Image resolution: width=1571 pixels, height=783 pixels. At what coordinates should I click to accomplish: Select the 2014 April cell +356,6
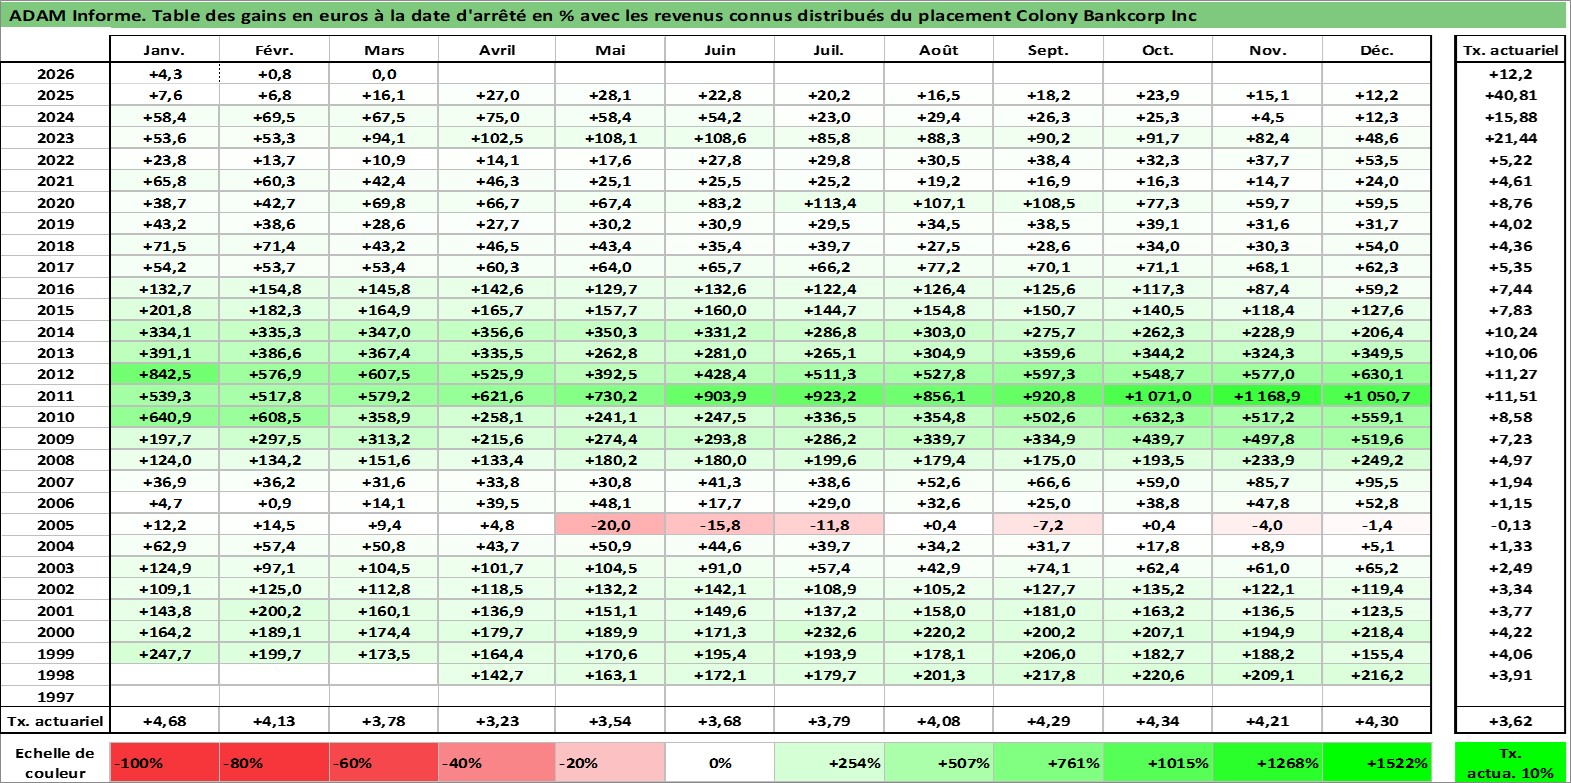tap(497, 332)
